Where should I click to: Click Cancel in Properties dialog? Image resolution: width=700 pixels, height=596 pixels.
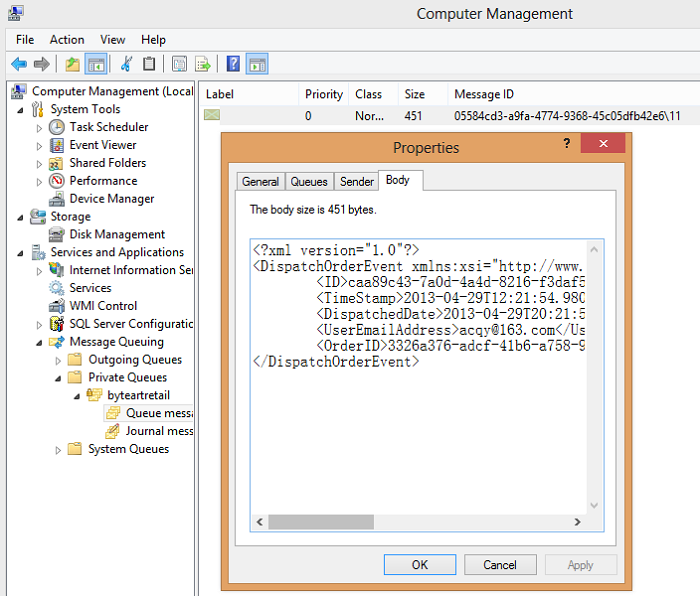(500, 565)
